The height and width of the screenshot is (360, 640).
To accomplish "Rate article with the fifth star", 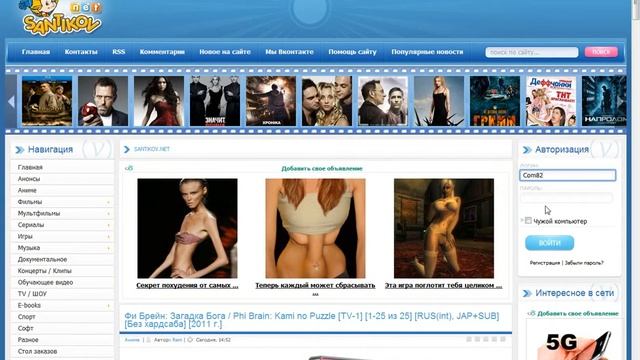I will pos(503,339).
